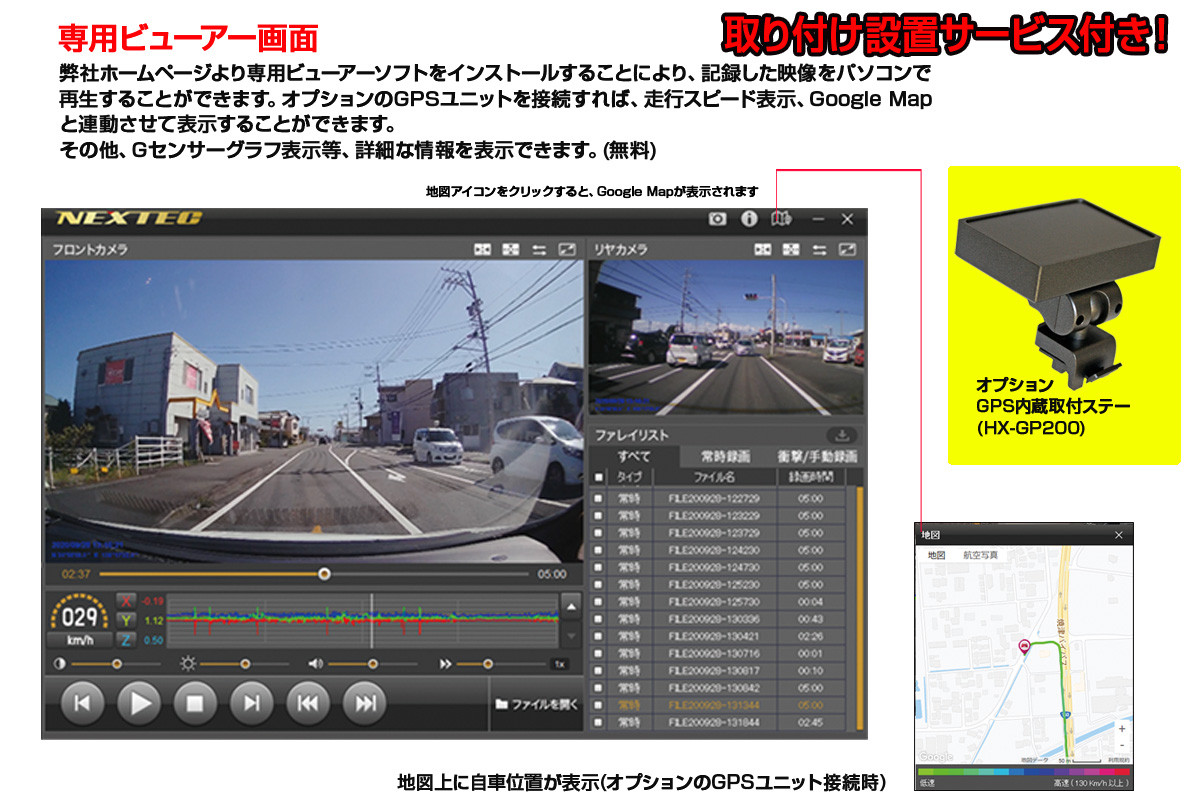Viewport: 1200px width, 800px height.
Task: Click the camera snapshot icon in title bar
Action: (717, 219)
